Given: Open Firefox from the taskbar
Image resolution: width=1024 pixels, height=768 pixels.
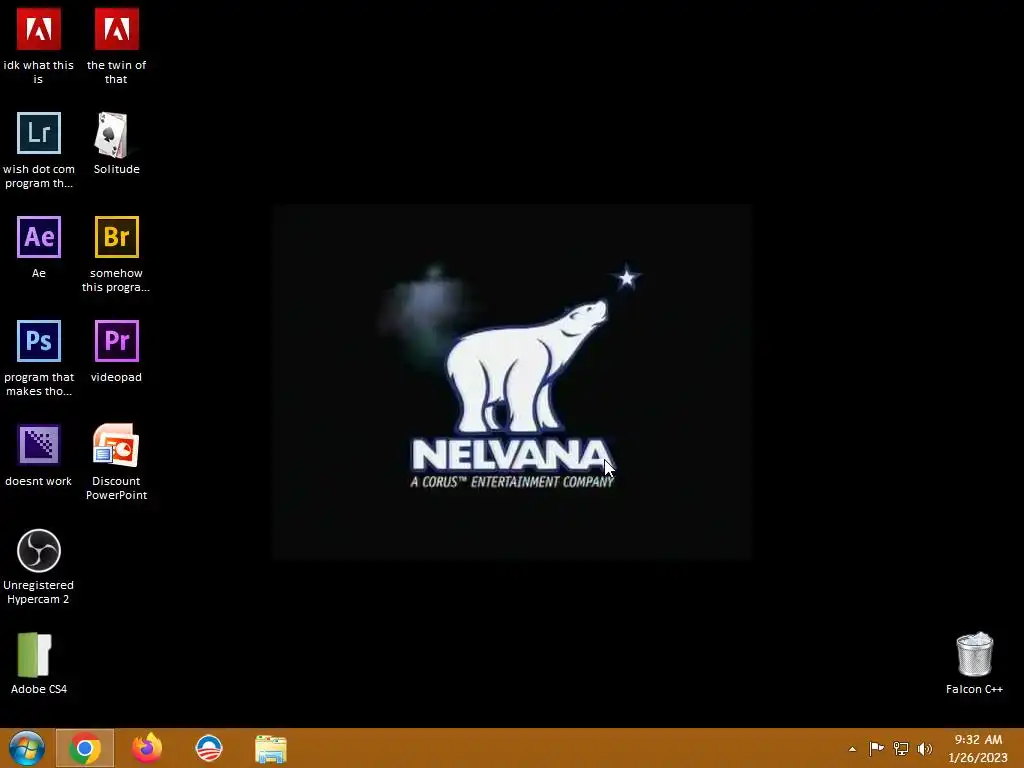Looking at the screenshot, I should click(147, 748).
